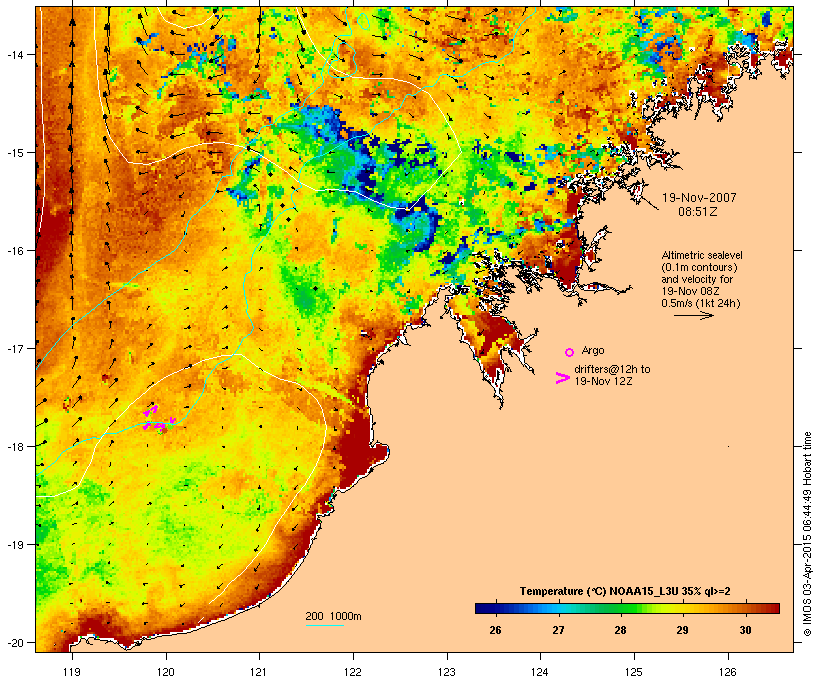Click the longitude axis label '125'
820x680 pixels.
pos(634,672)
